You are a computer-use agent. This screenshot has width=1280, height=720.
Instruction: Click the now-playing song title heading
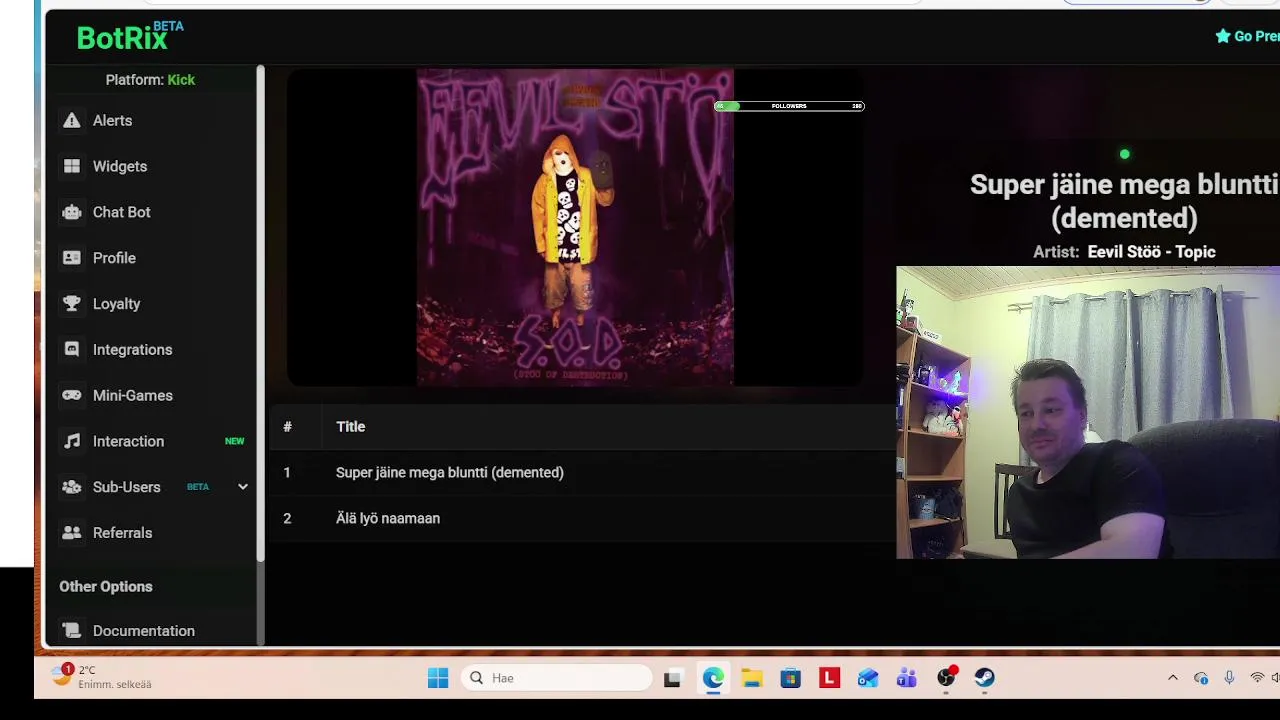pos(1124,201)
